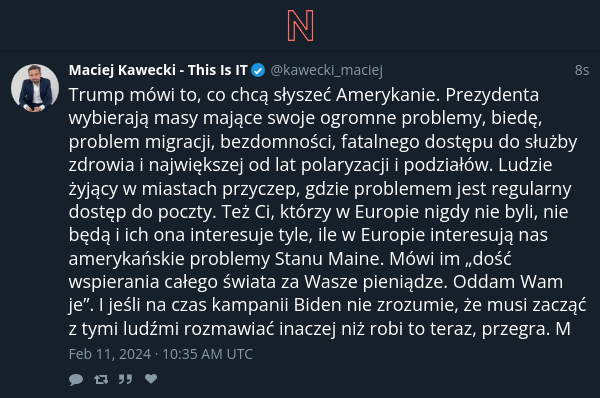The height and width of the screenshot is (398, 600).
Task: Open Maciej Kawecki's profile avatar photo
Action: click(35, 88)
